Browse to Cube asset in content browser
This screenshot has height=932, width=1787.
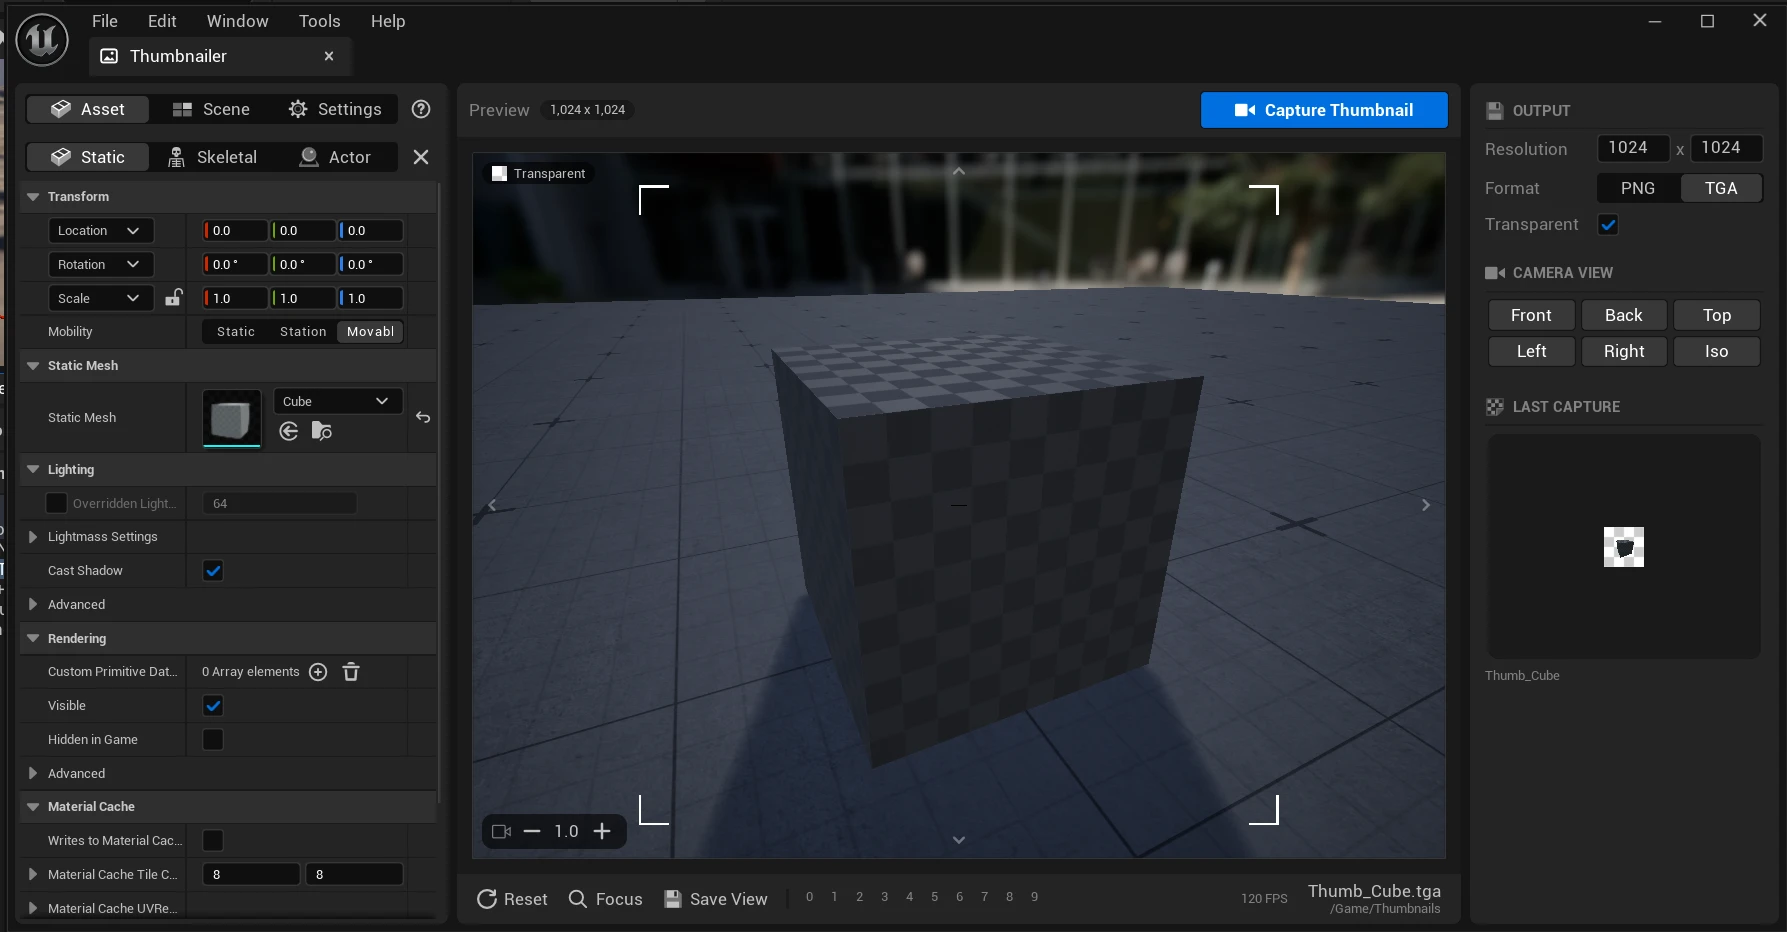pos(322,431)
